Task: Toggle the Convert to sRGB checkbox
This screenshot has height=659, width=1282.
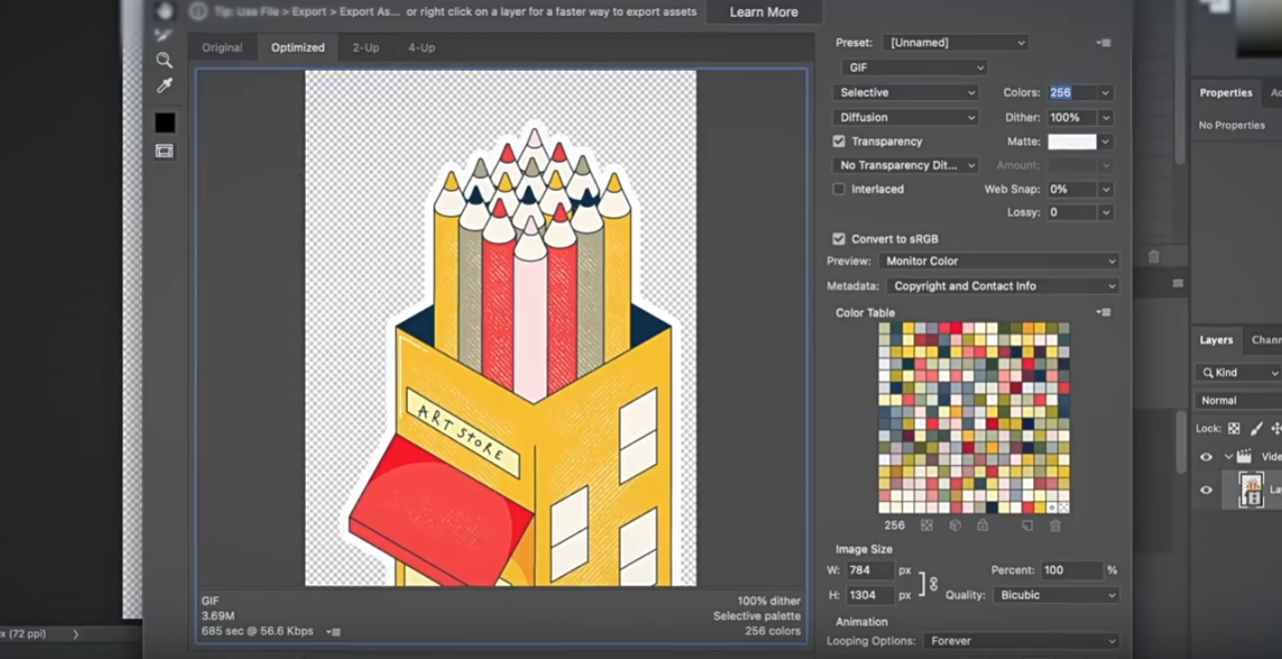Action: click(839, 239)
